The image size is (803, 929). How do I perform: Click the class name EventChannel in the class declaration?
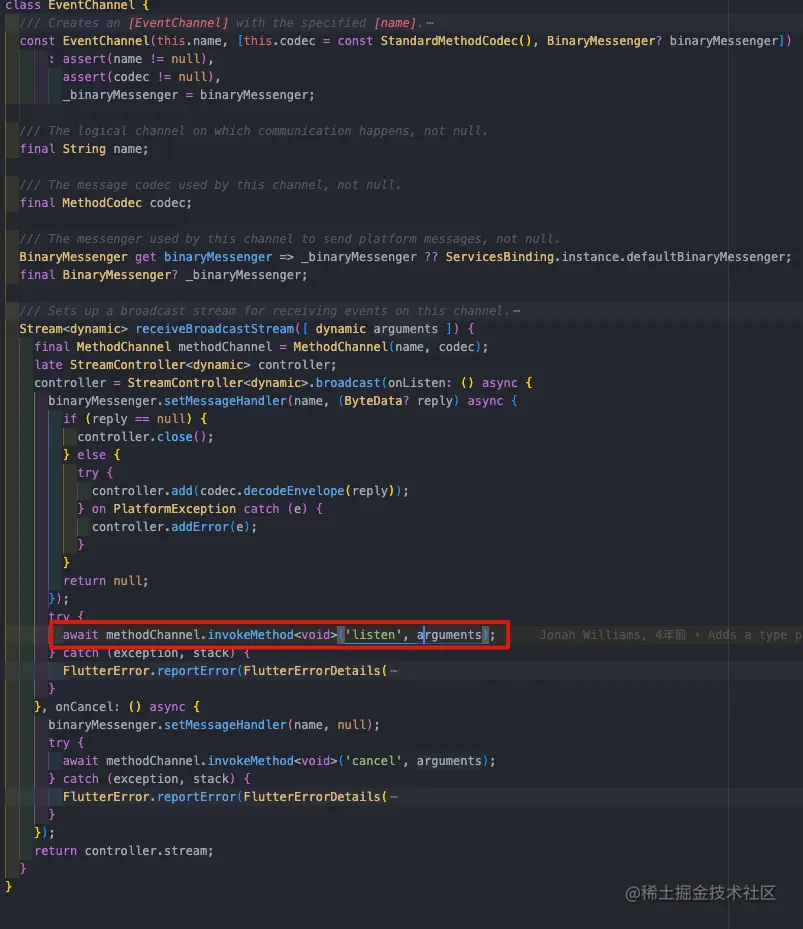click(91, 5)
